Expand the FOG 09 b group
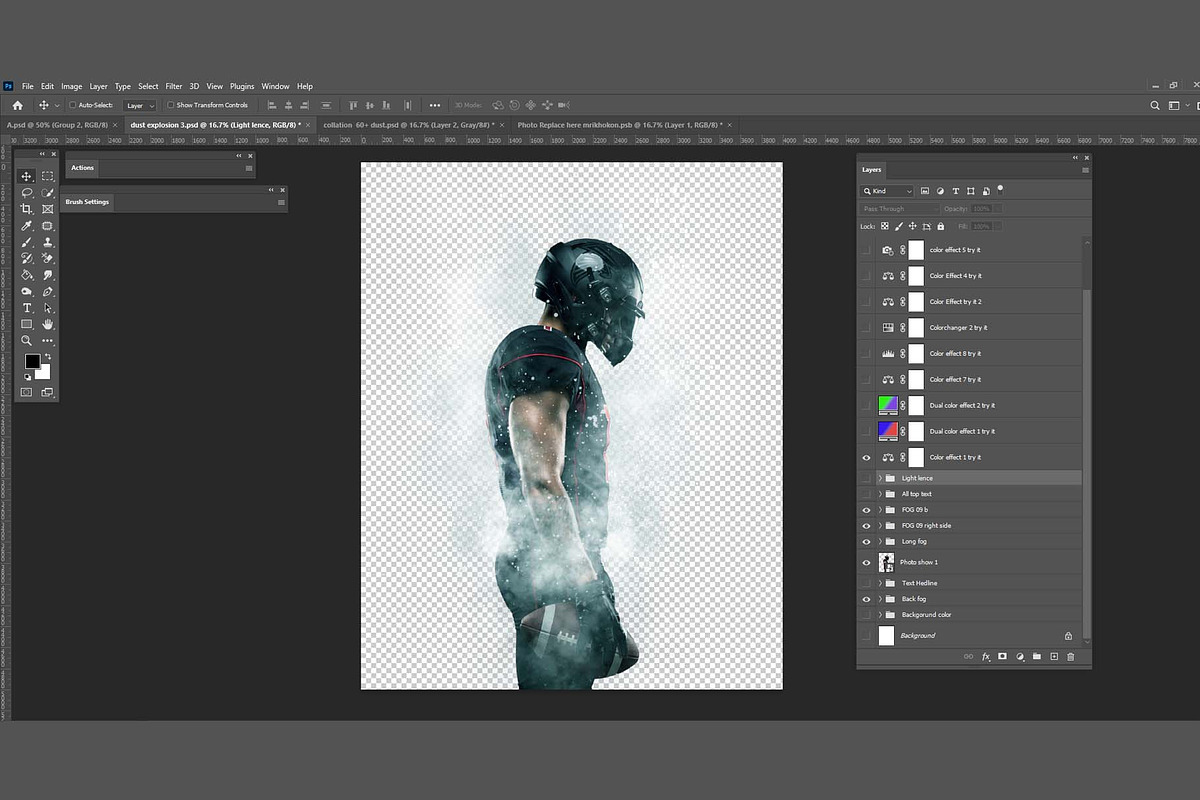The image size is (1200, 800). 880,510
